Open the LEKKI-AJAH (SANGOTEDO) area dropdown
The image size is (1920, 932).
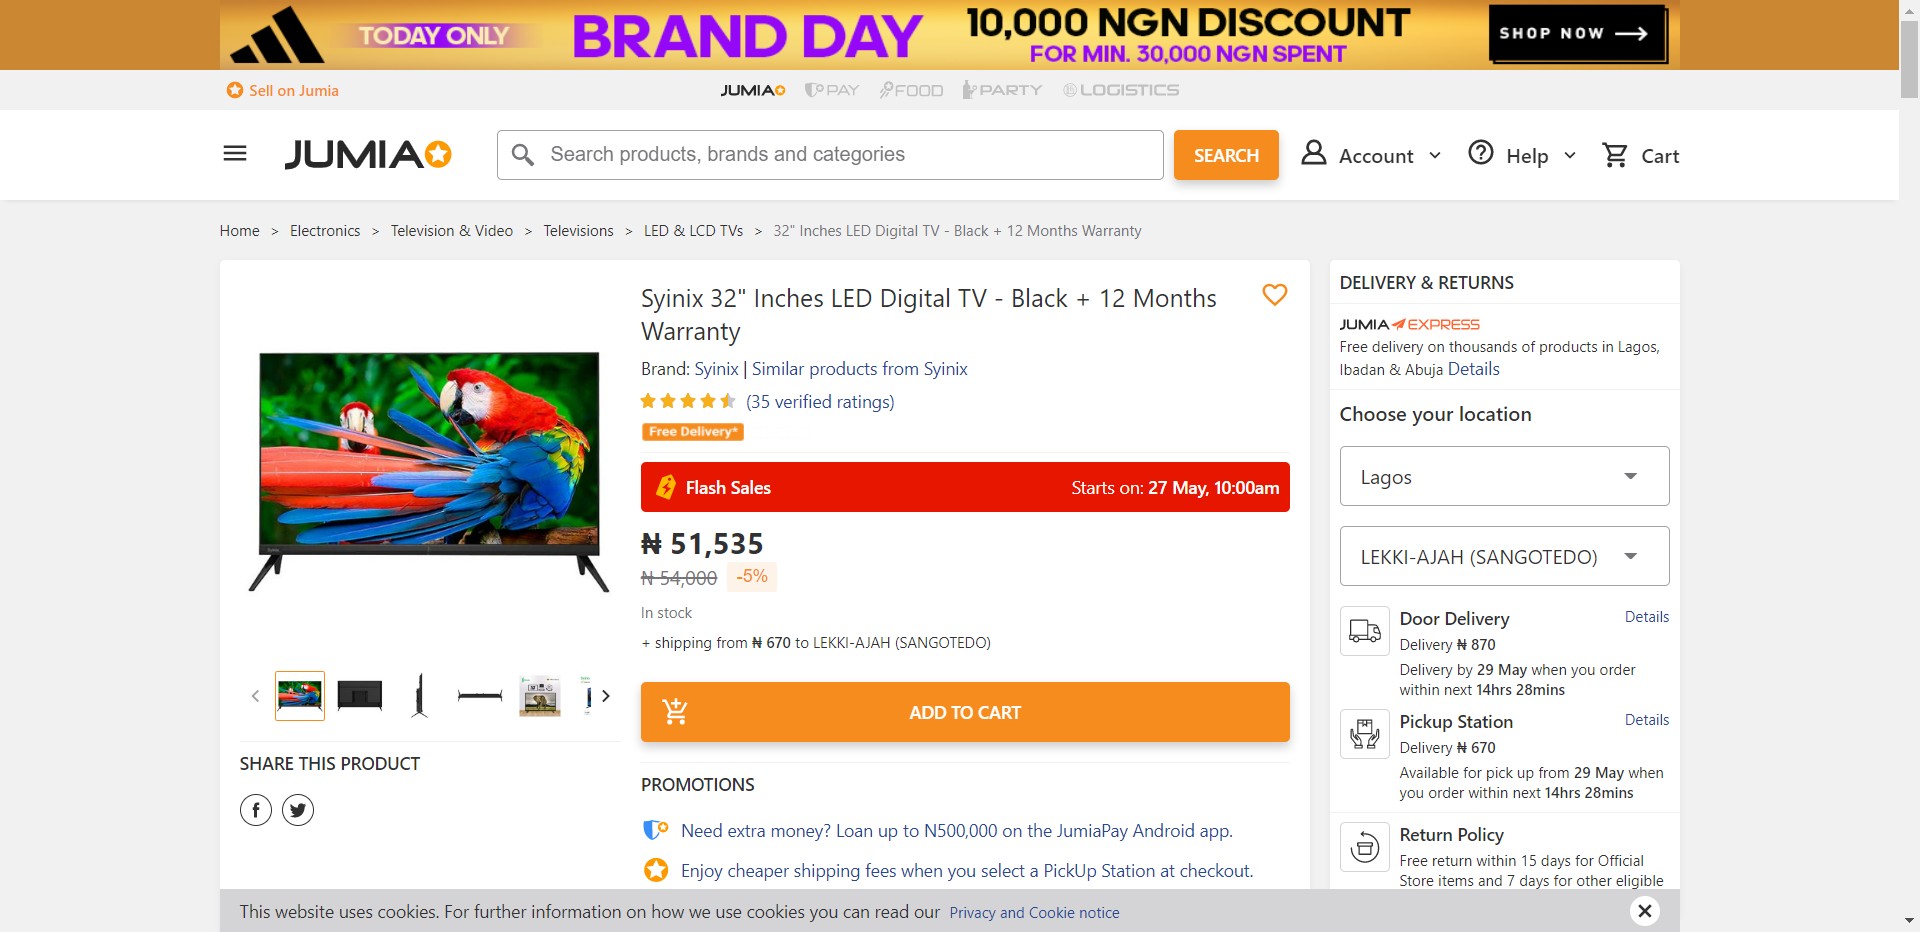click(x=1504, y=556)
